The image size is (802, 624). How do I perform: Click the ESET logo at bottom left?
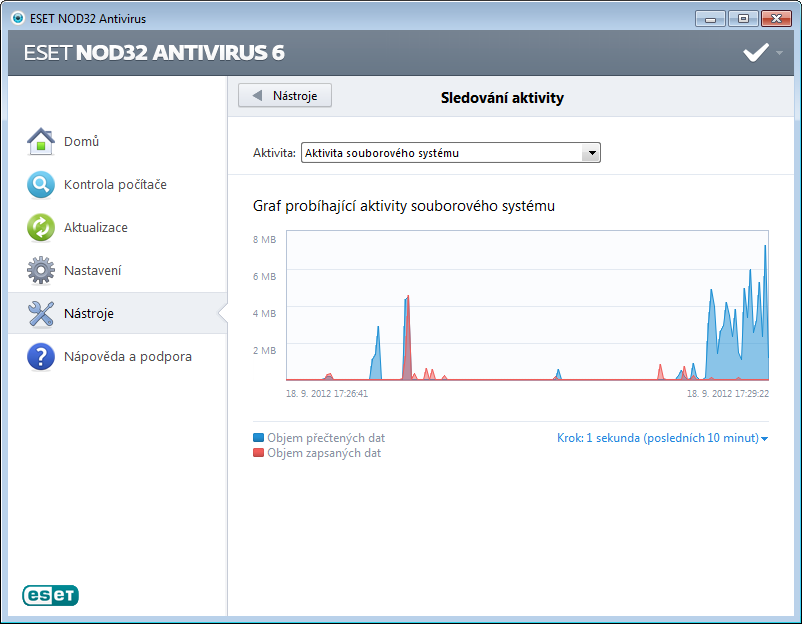pos(50,595)
